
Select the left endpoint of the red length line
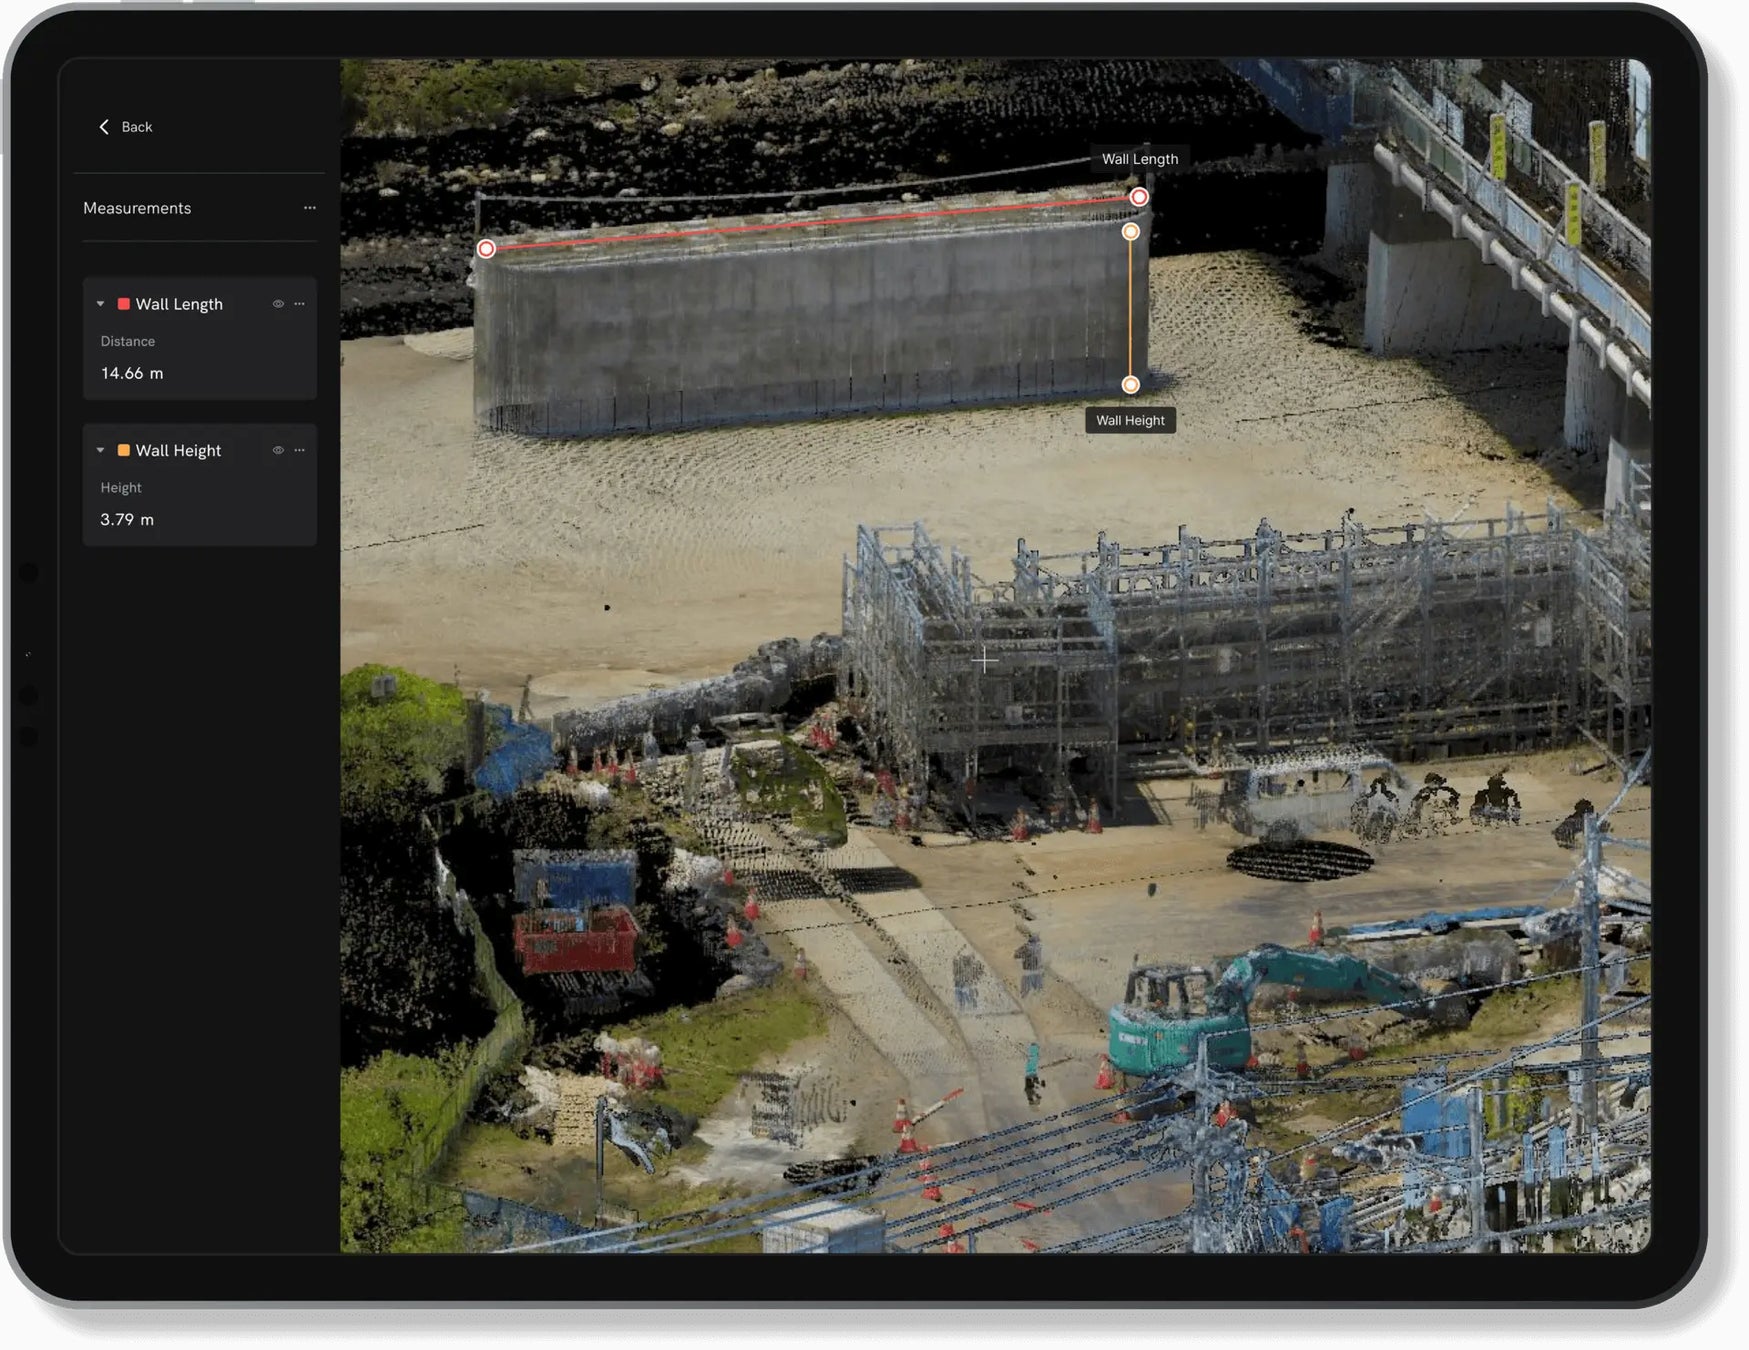486,248
